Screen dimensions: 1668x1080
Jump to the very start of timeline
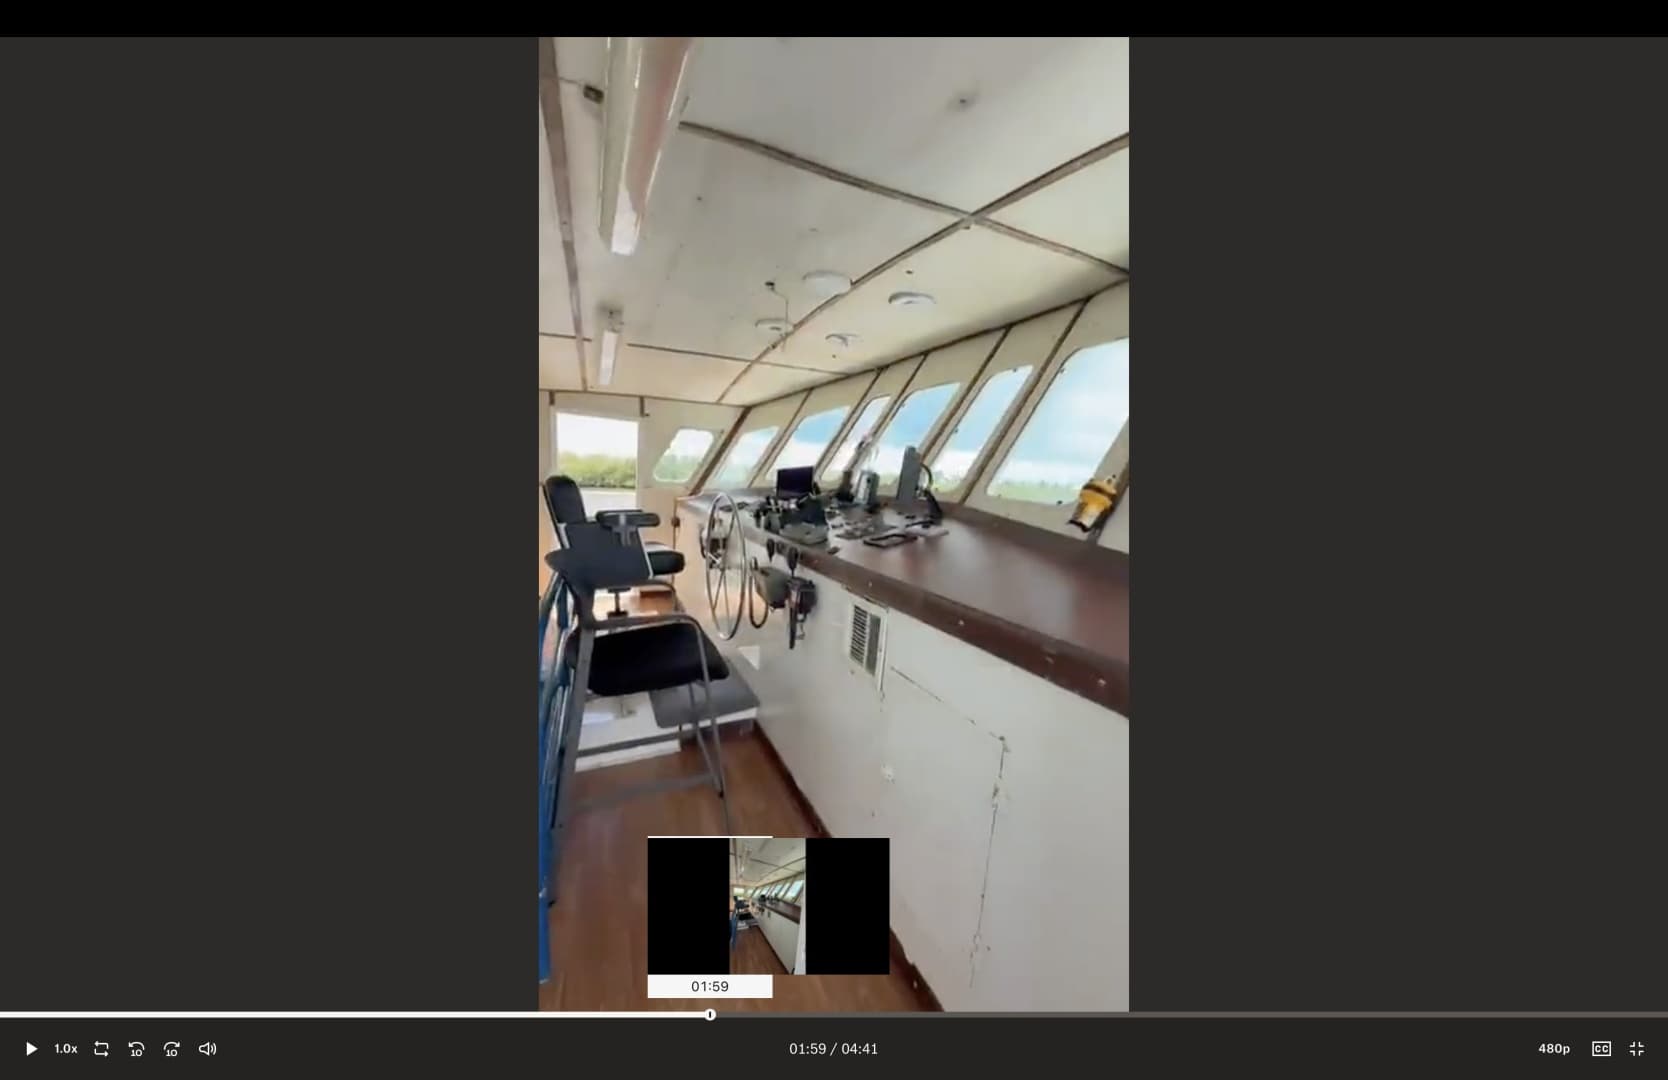(x=2, y=1015)
